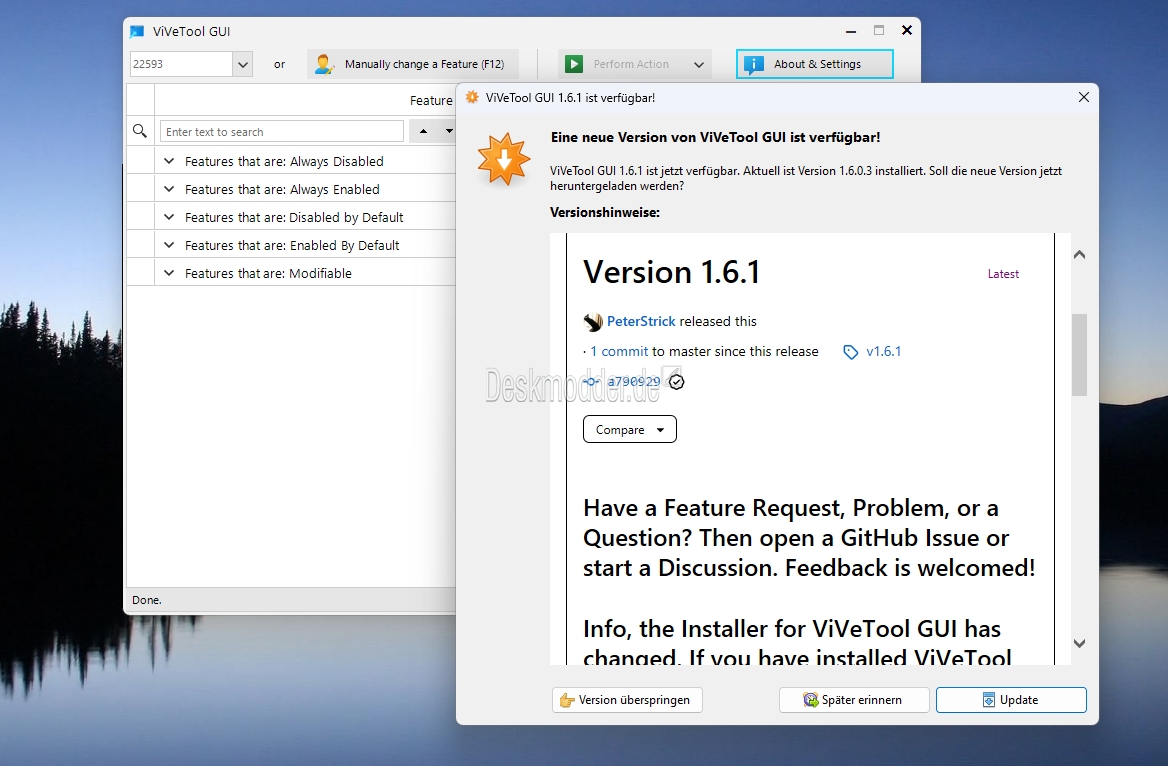Click the green play icon of Perform Action
The width and height of the screenshot is (1168, 766).
[x=574, y=64]
